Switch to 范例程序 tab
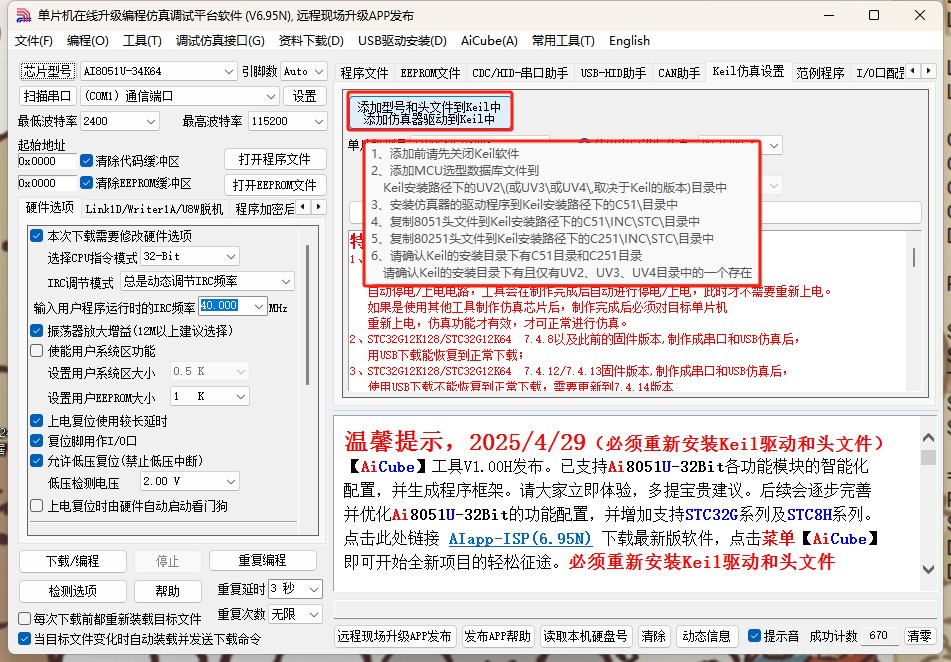The image size is (951, 662). click(820, 73)
